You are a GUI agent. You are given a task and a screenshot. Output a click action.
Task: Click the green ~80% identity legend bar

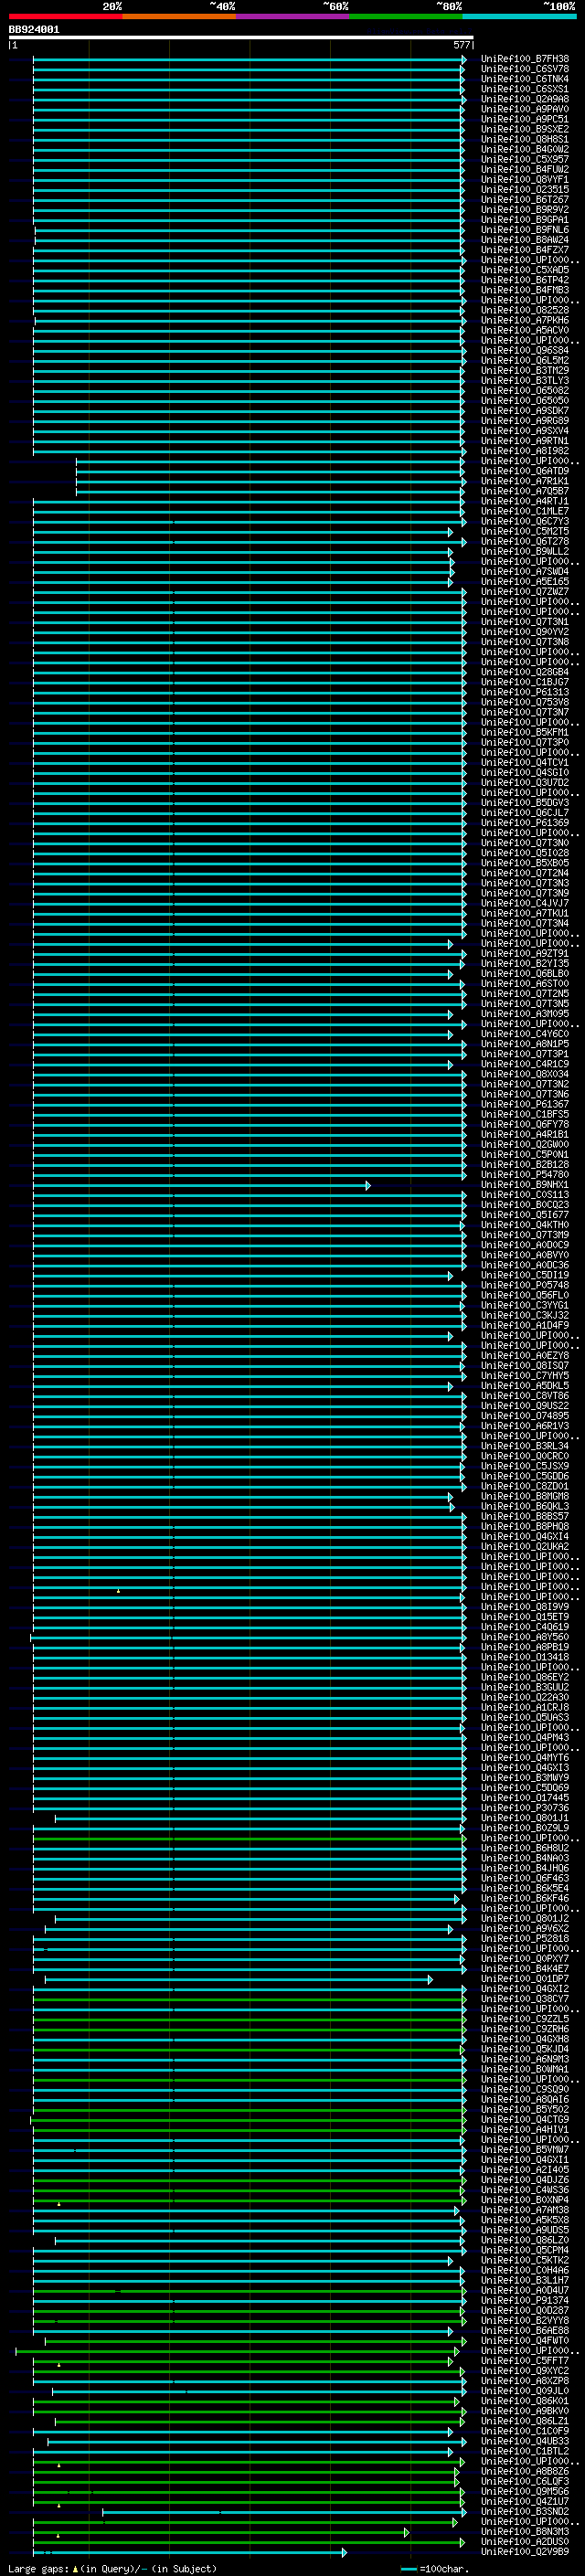click(x=406, y=16)
